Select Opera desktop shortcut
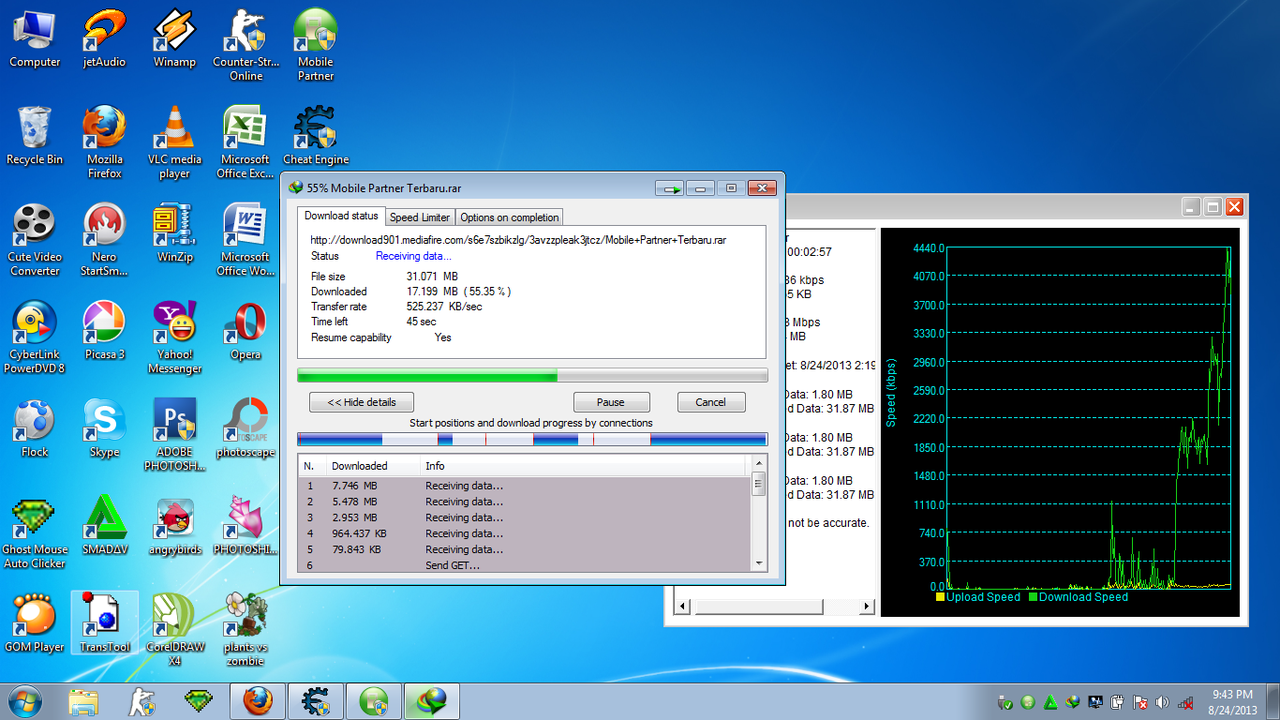The width and height of the screenshot is (1280, 720). pos(246,331)
